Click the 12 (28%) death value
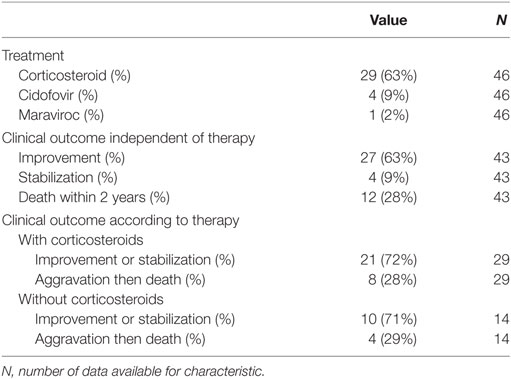The image size is (511, 379). [389, 197]
